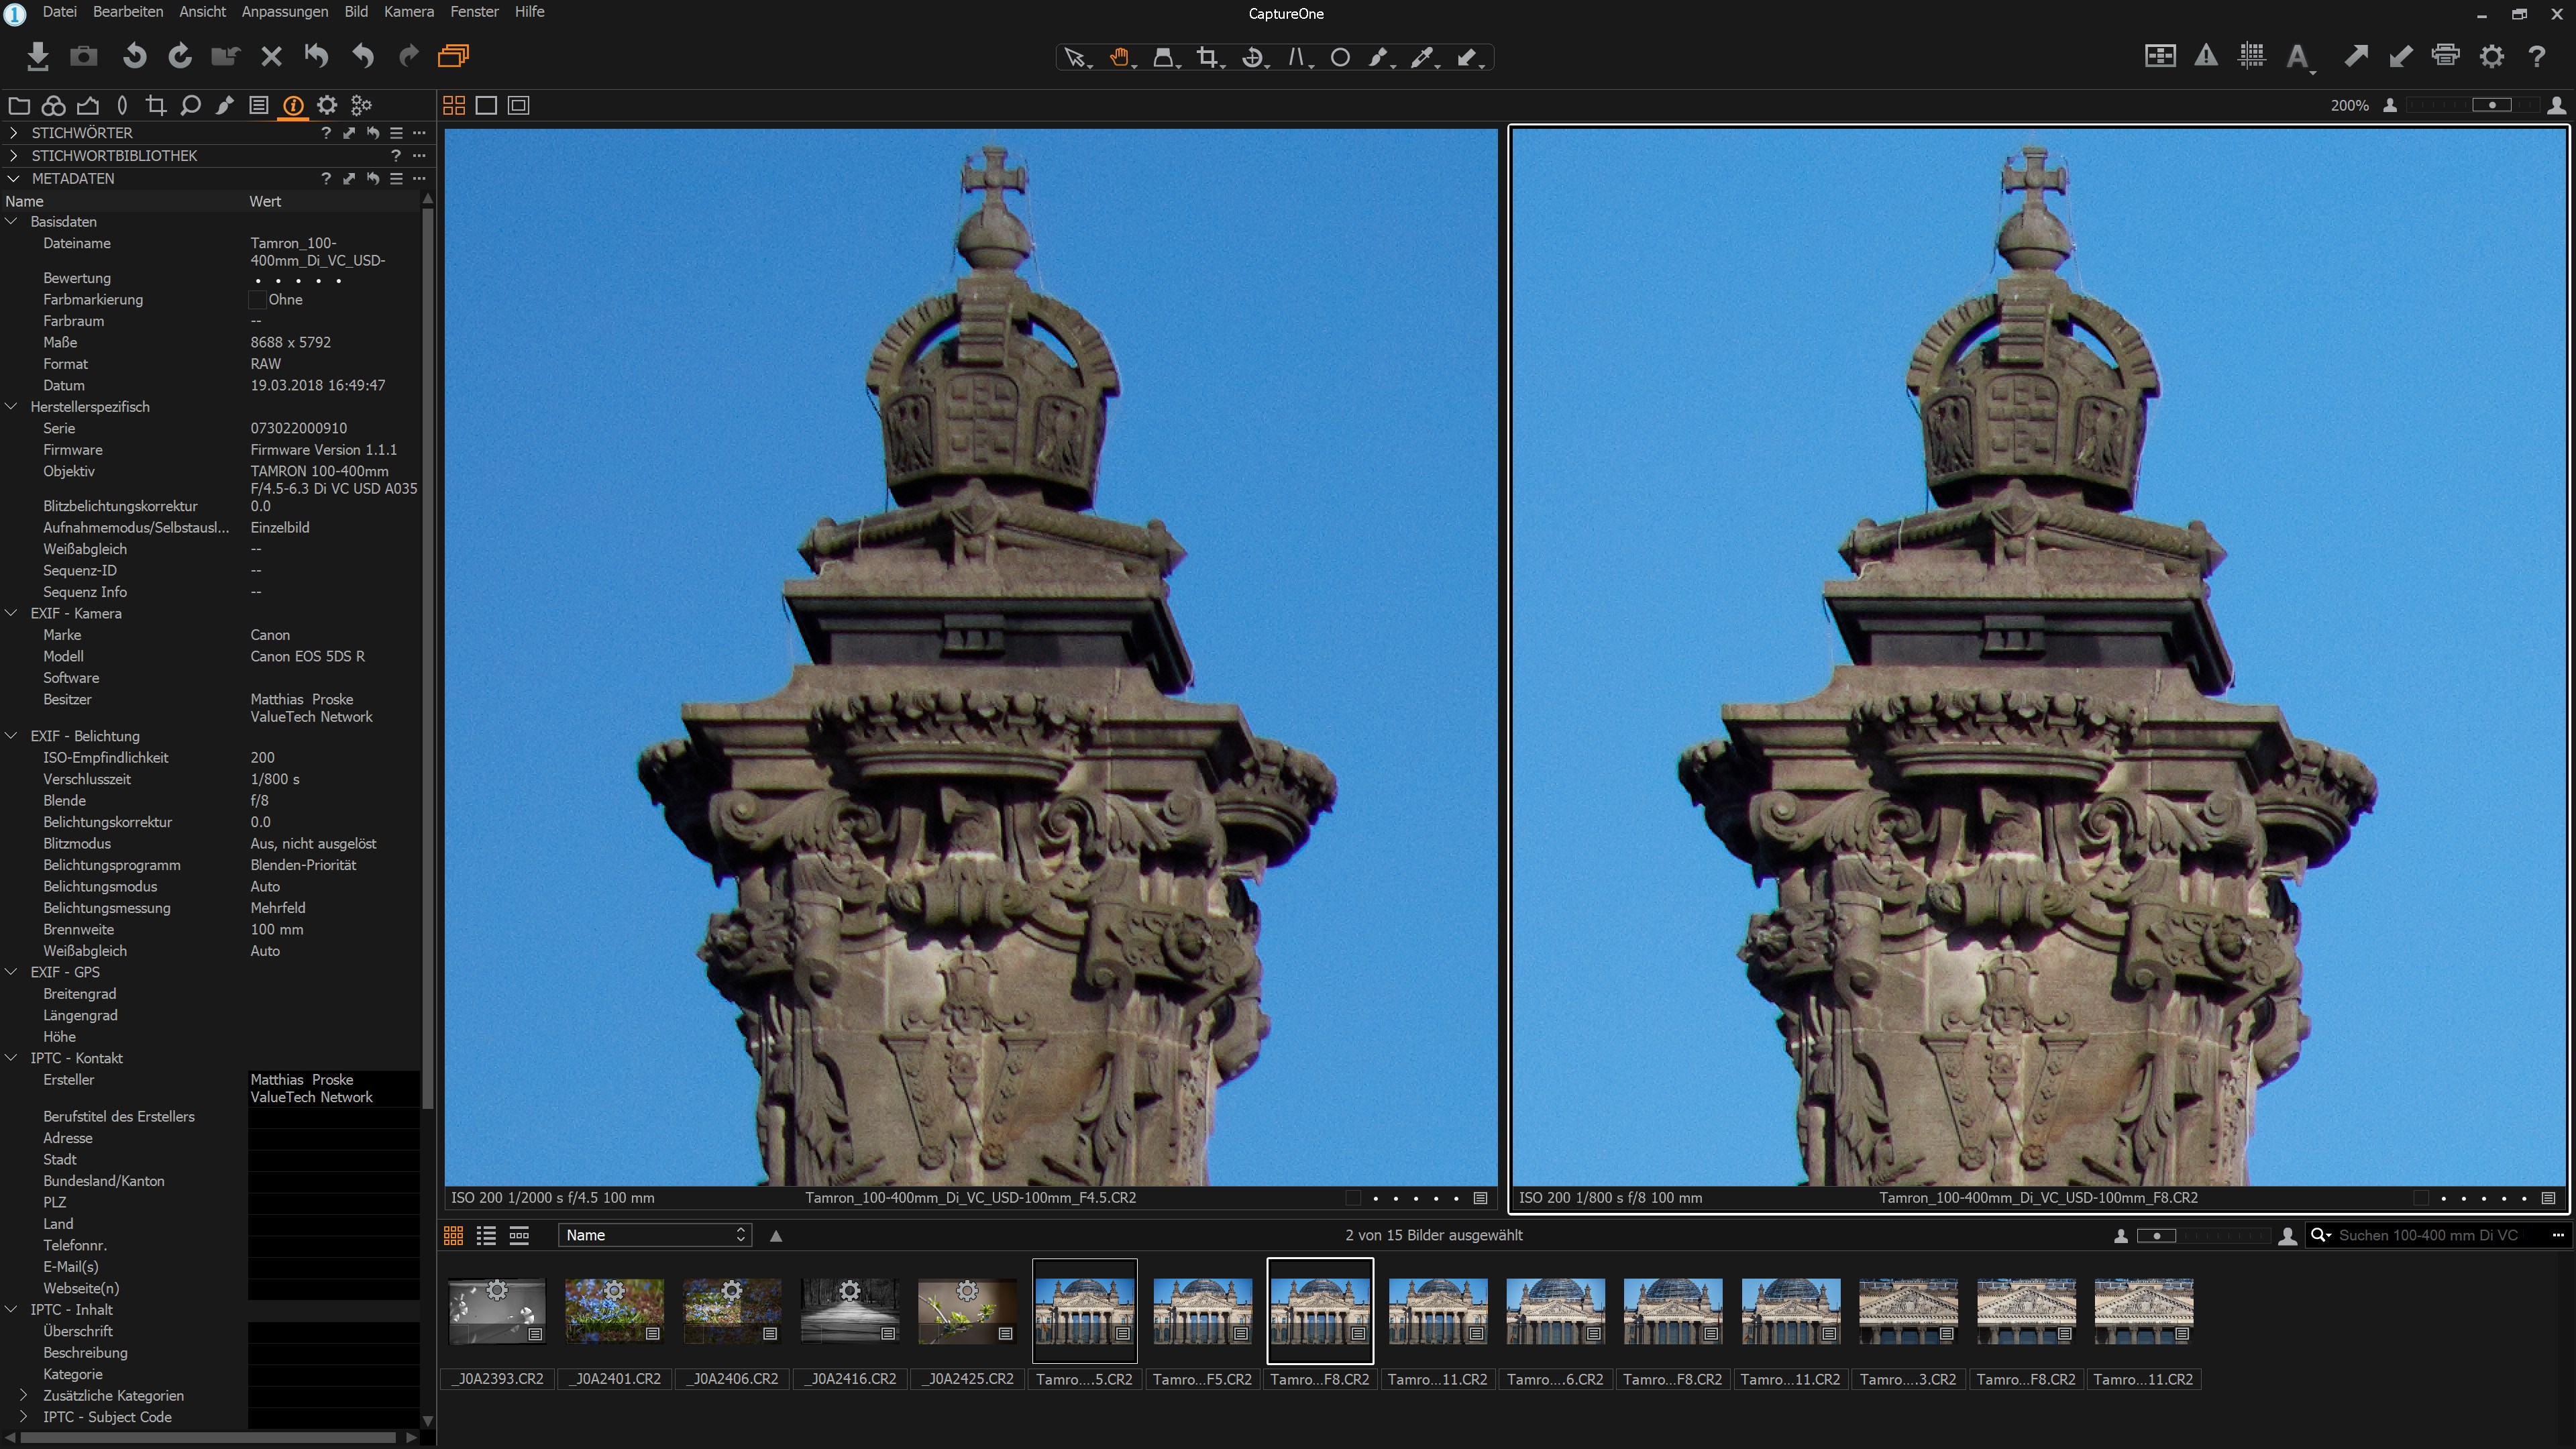Image resolution: width=2576 pixels, height=1449 pixels.
Task: Open the Anpassungen menu
Action: [284, 12]
